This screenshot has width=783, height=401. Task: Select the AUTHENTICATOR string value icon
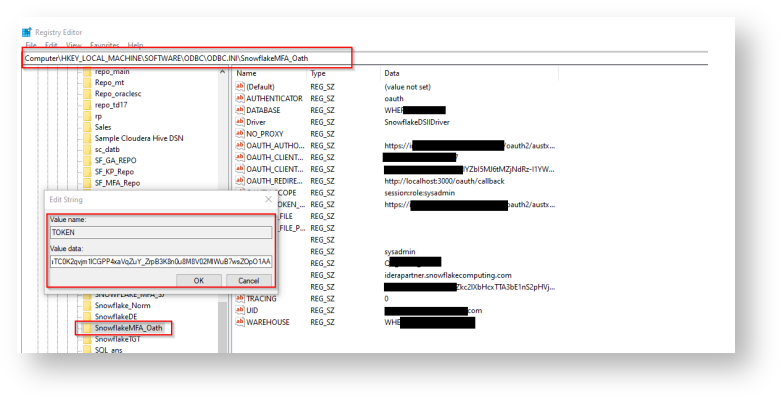(240, 98)
